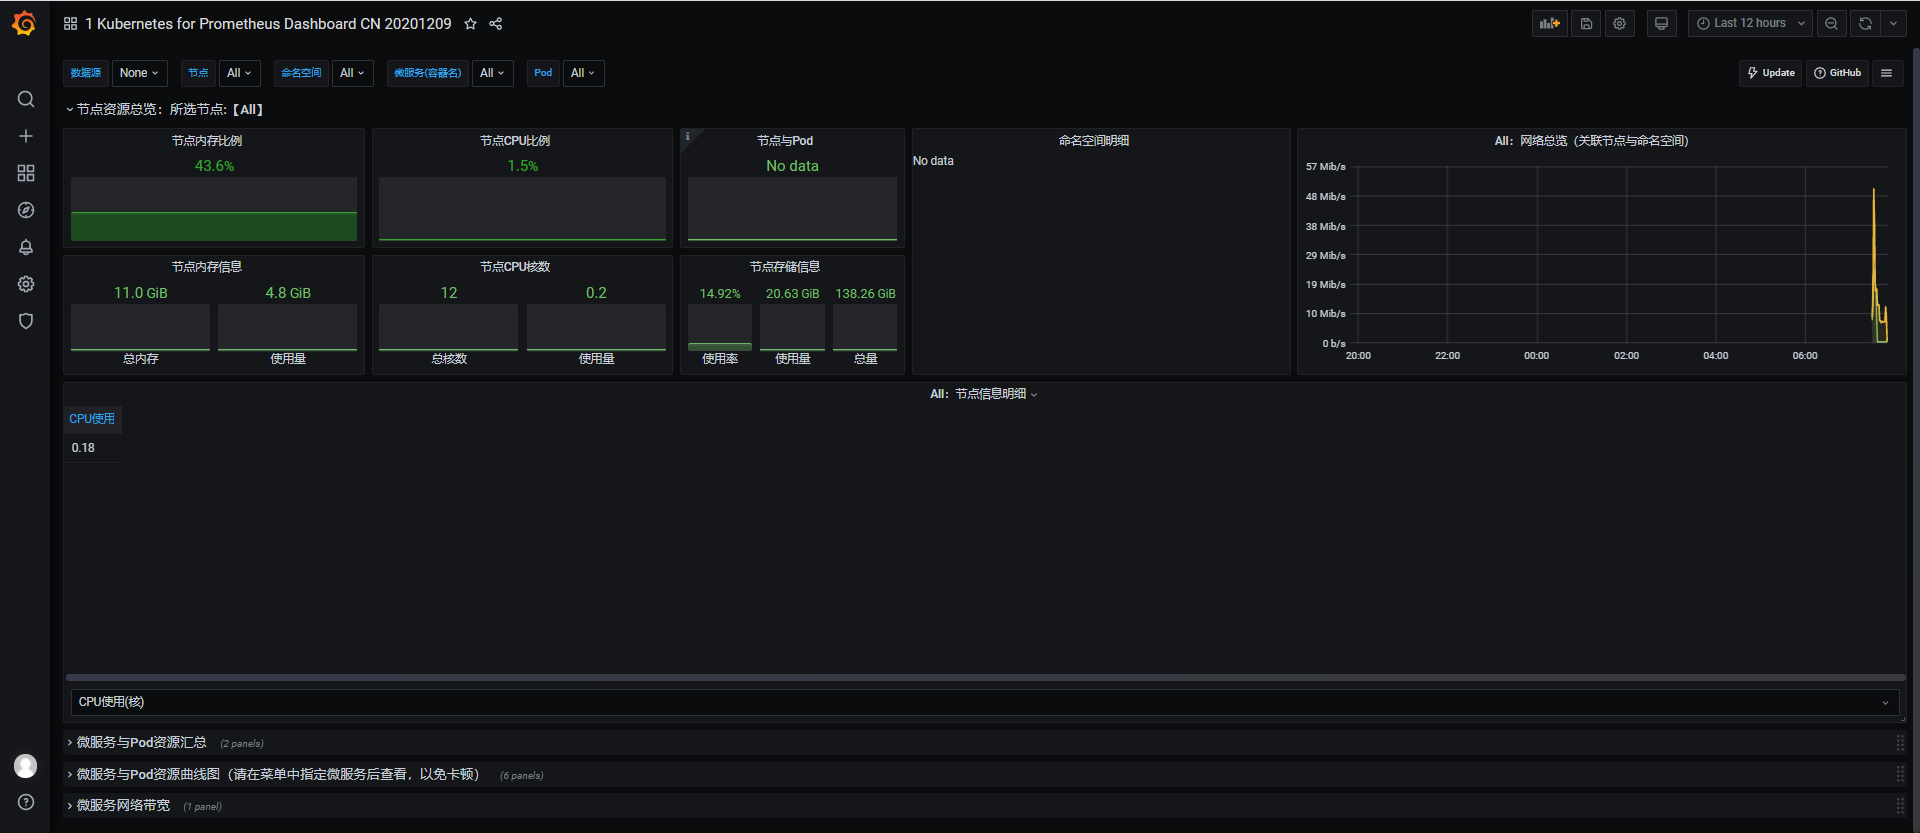The image size is (1920, 833).
Task: Click the 网络总览 panel title
Action: click(x=1591, y=141)
